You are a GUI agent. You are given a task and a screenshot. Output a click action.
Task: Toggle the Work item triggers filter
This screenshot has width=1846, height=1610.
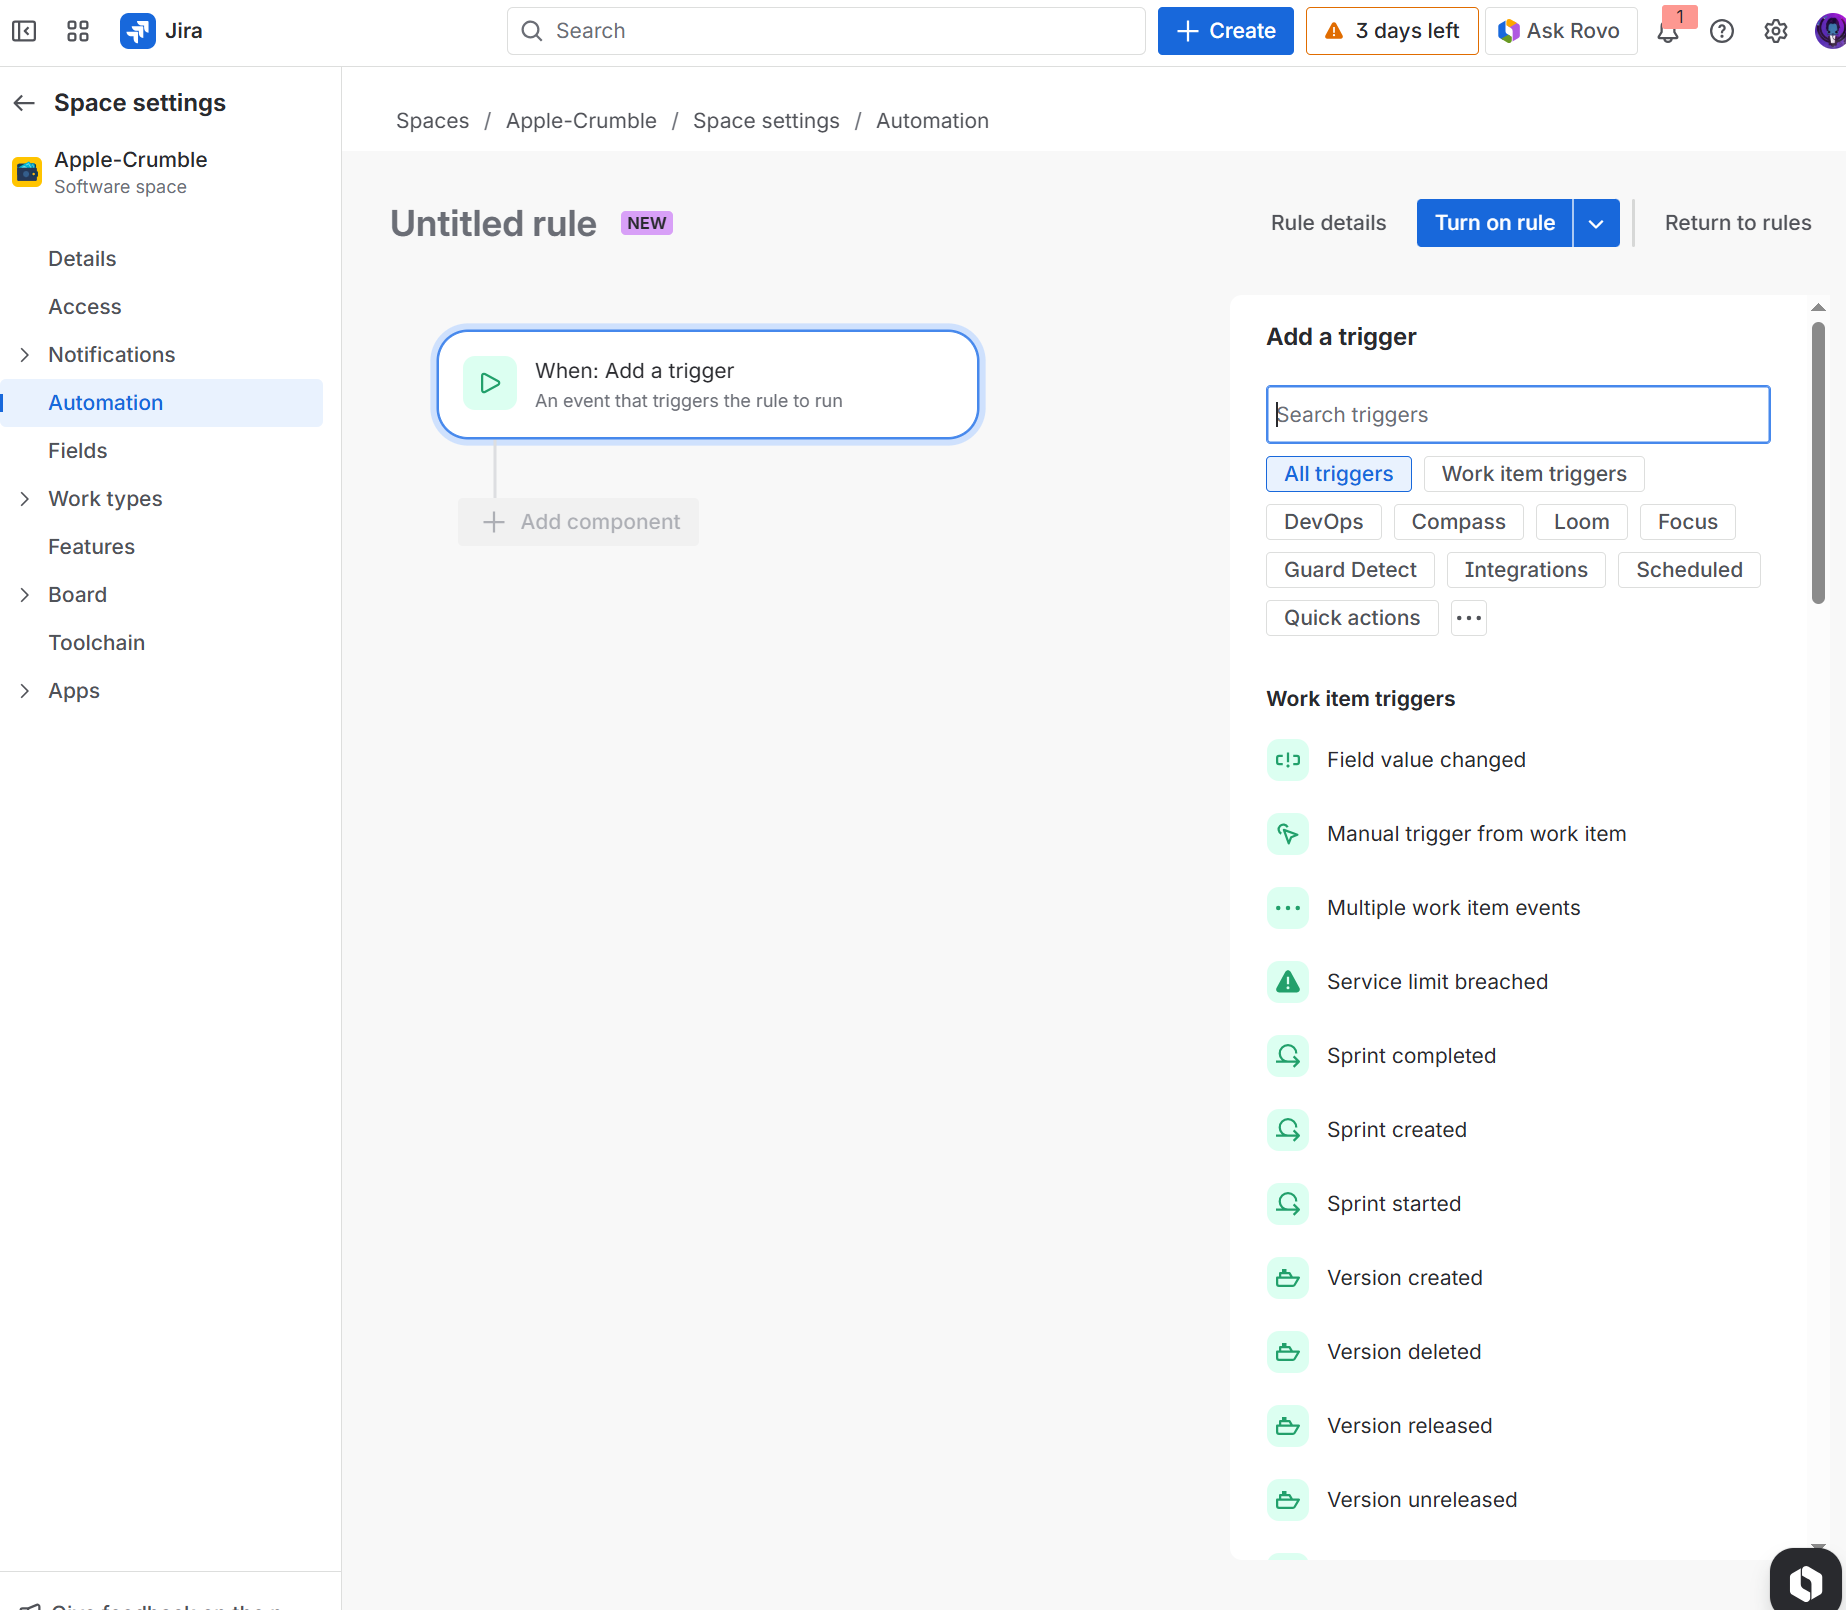pos(1533,474)
